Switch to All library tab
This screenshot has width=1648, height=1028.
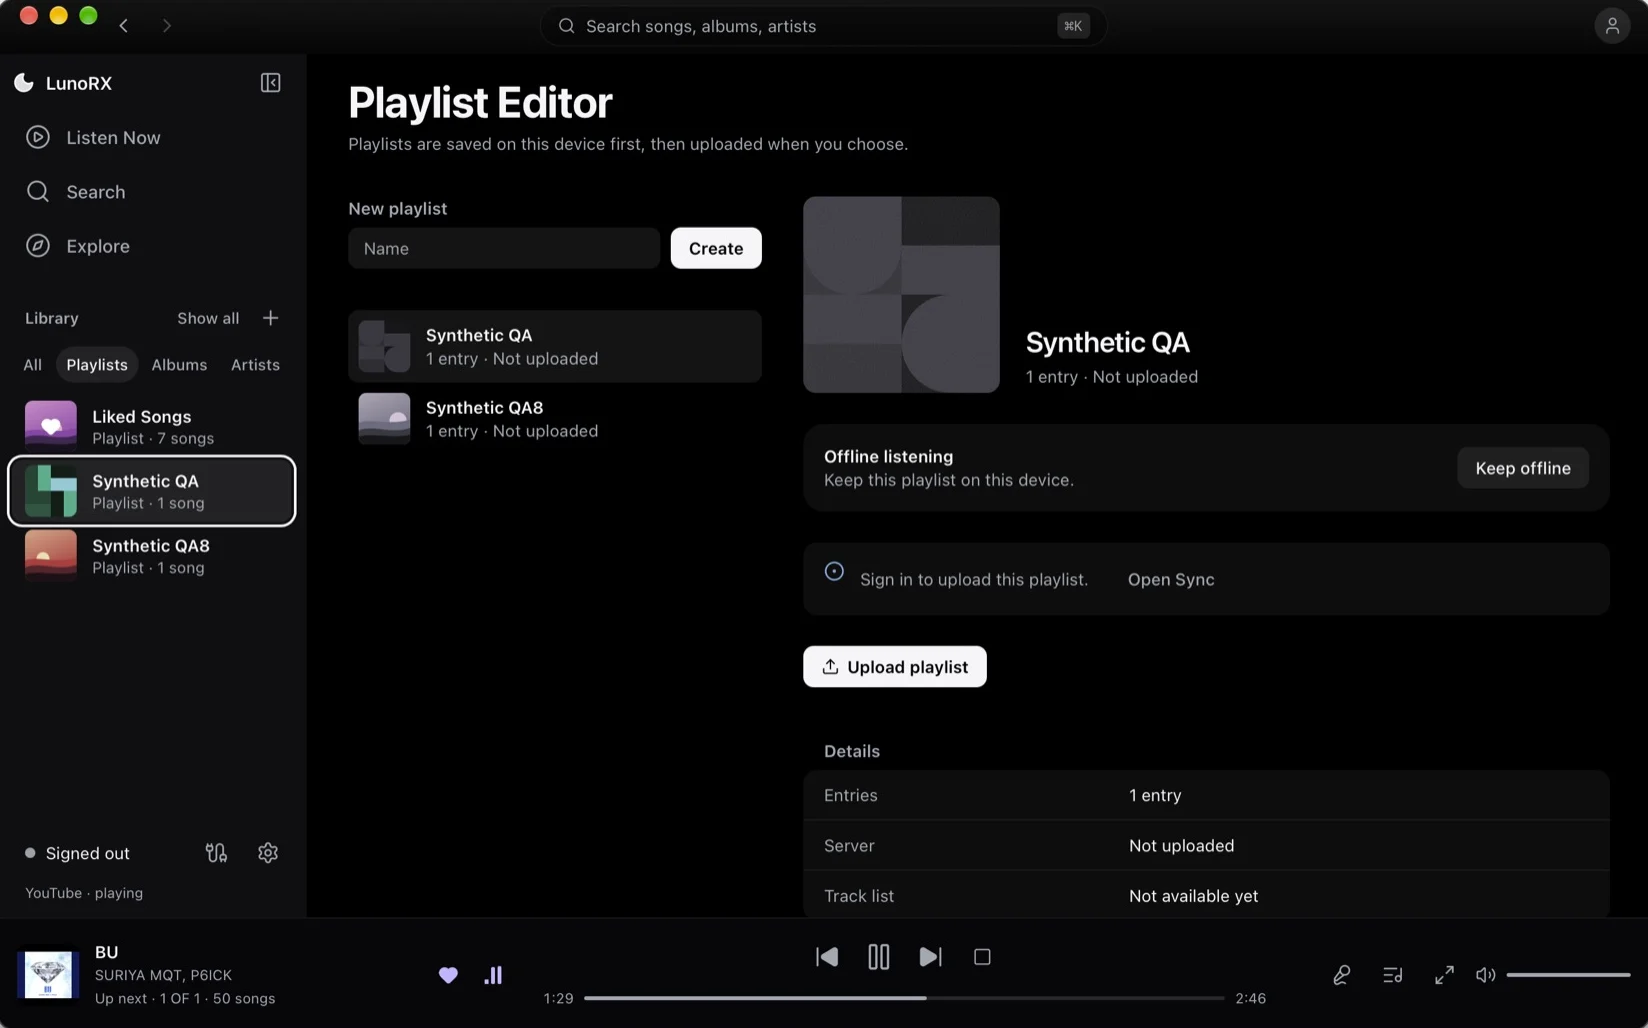coord(33,365)
